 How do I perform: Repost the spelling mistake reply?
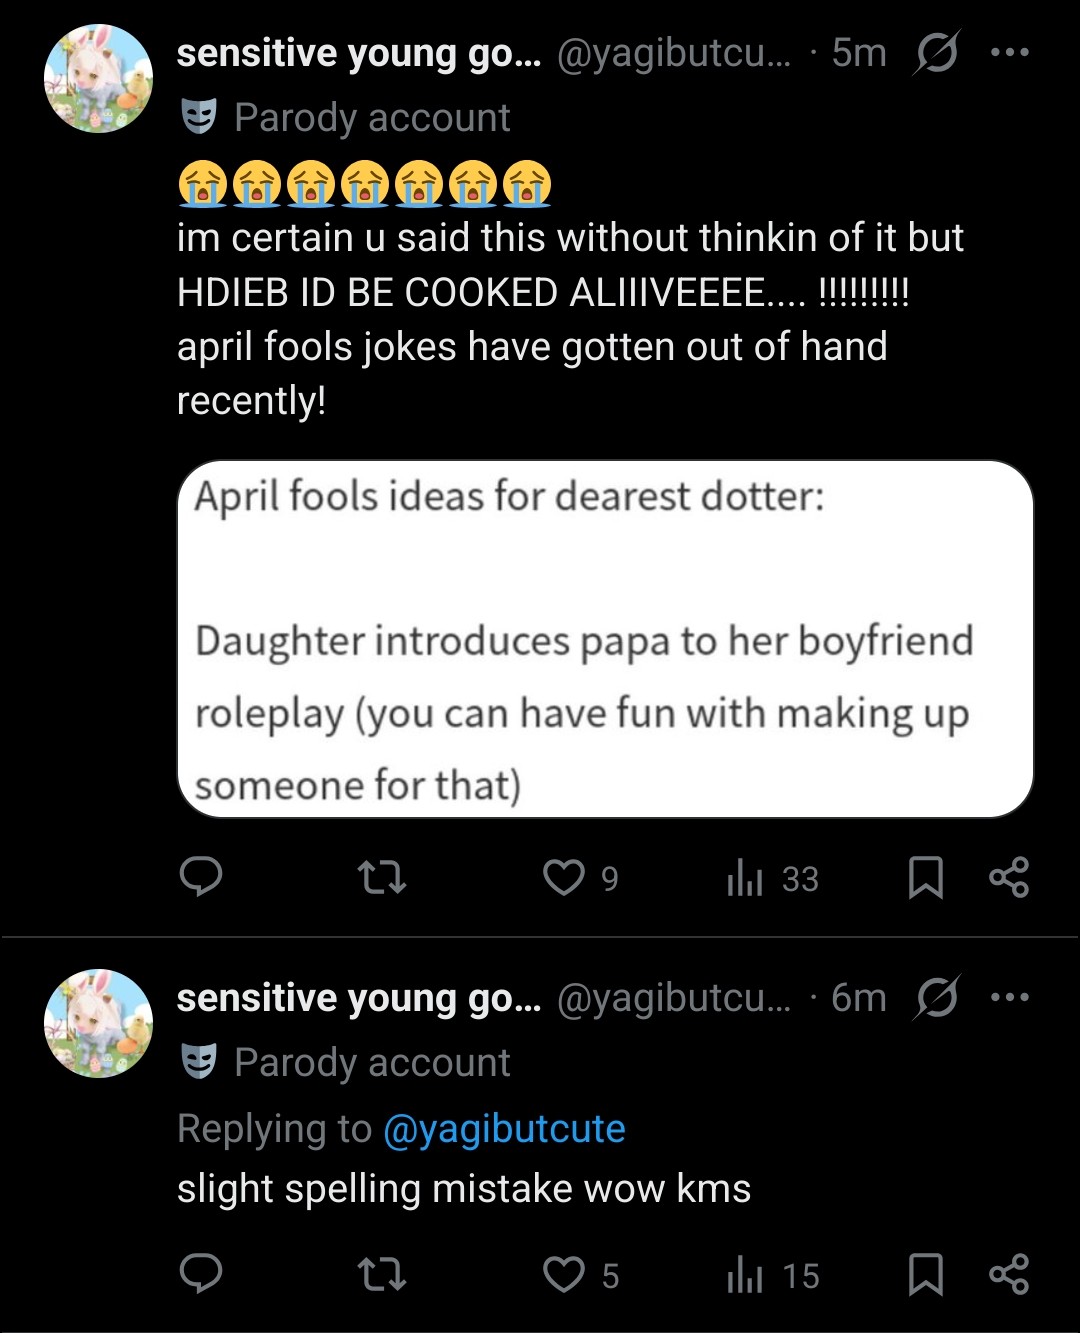[382, 1274]
